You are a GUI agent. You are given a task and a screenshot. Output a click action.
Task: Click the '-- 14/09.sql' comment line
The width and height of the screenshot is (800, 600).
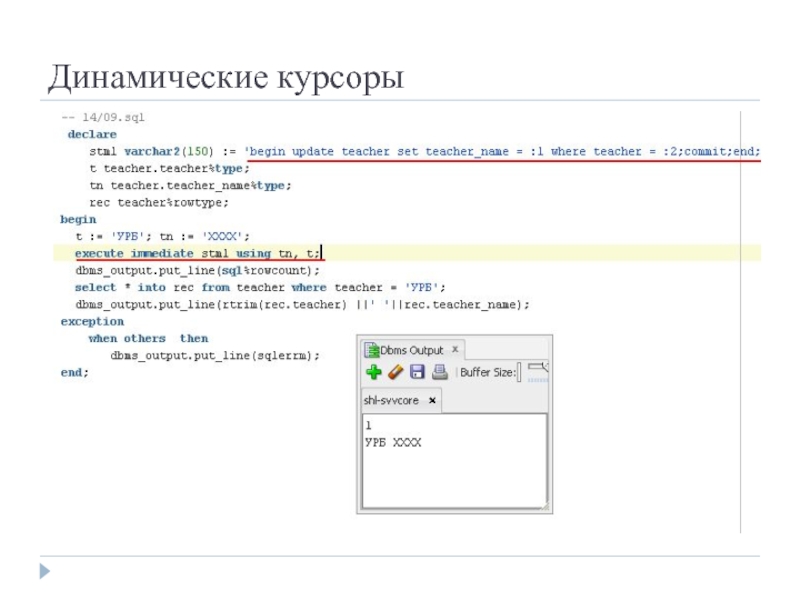[99, 118]
